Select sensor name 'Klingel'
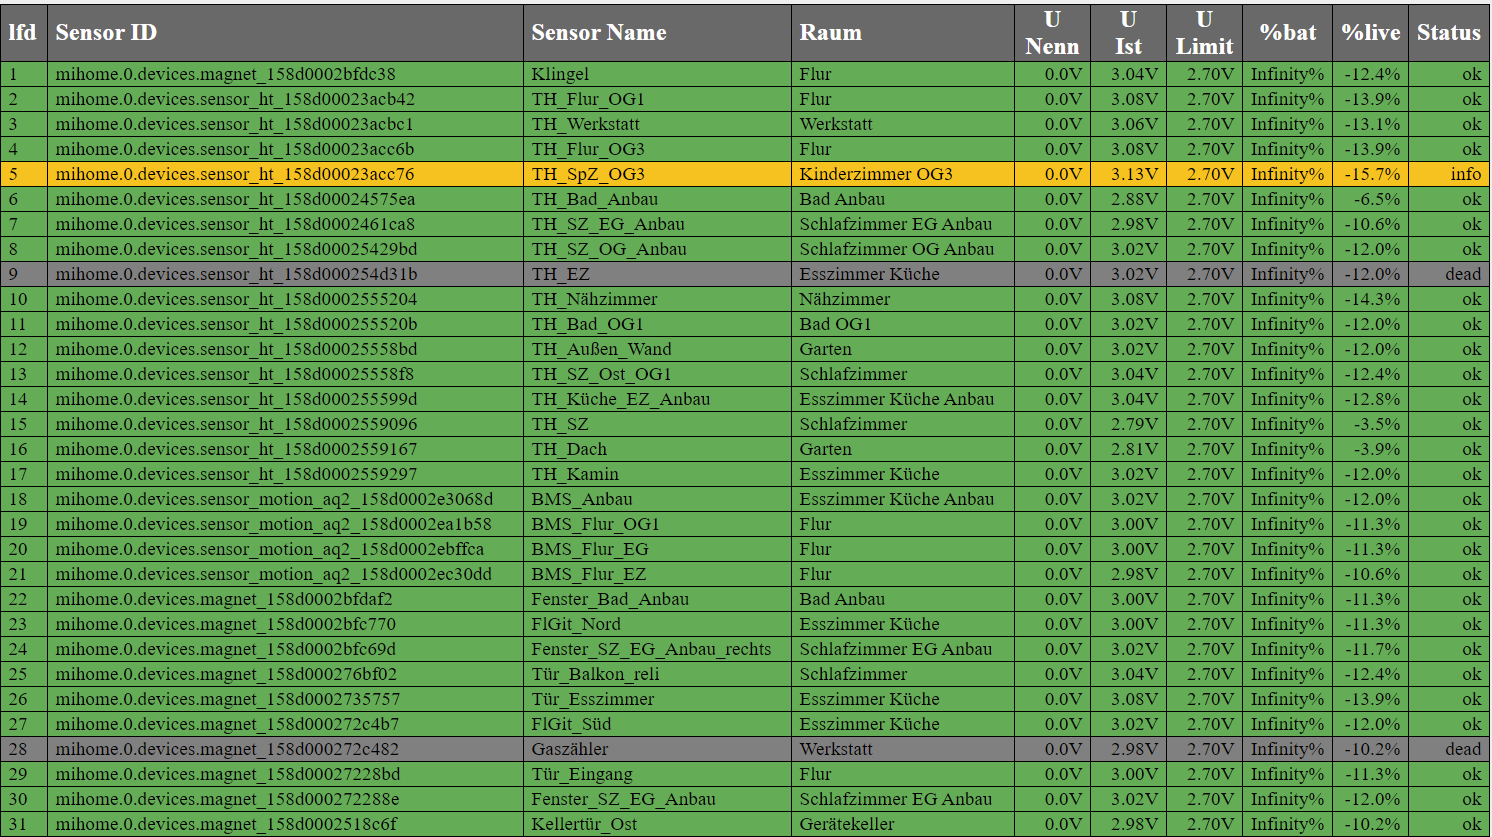Viewport: 1492px width, 837px height. [560, 74]
